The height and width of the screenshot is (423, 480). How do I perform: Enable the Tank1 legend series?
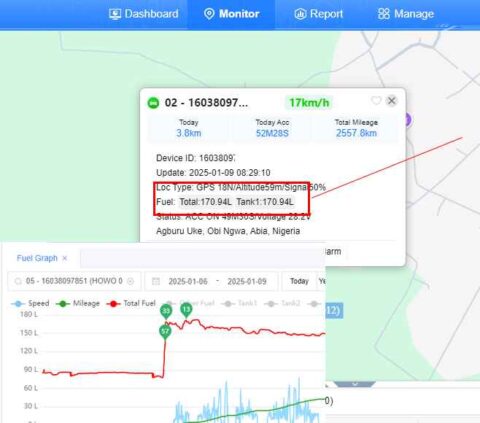tap(240, 303)
